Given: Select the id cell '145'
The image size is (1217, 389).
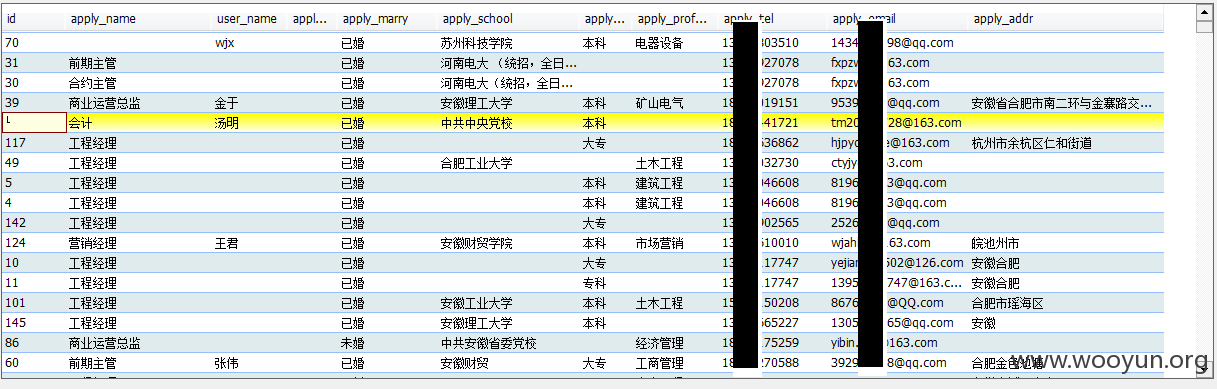Looking at the screenshot, I should 15,323.
